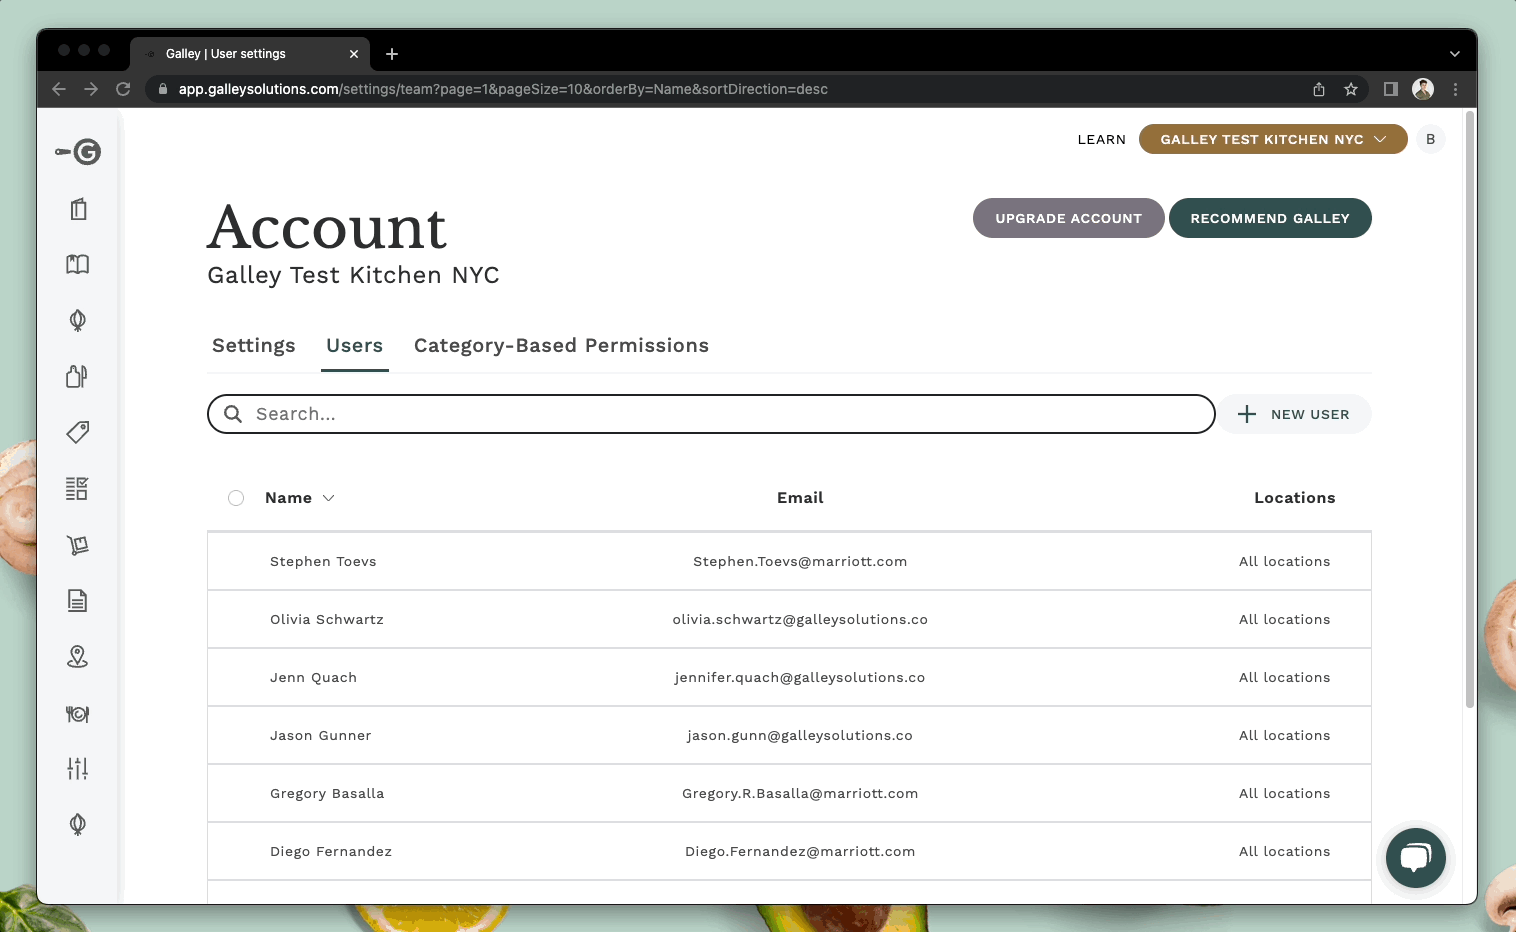Open the browser tab search chevron
Viewport: 1516px width, 932px height.
(1455, 54)
